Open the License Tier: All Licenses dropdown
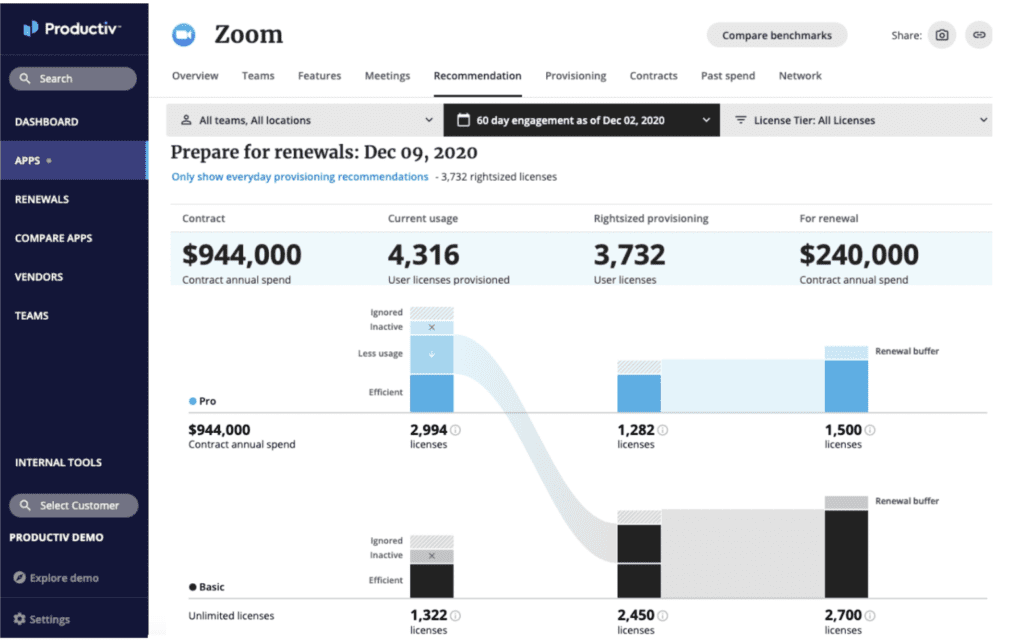Screen dimensions: 1024x641 click(856, 120)
